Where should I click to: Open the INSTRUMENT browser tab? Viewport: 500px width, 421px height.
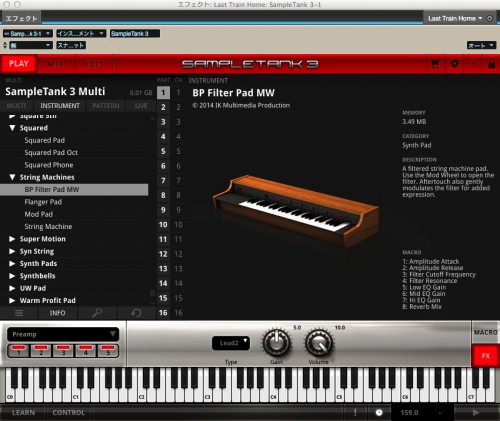click(x=60, y=106)
